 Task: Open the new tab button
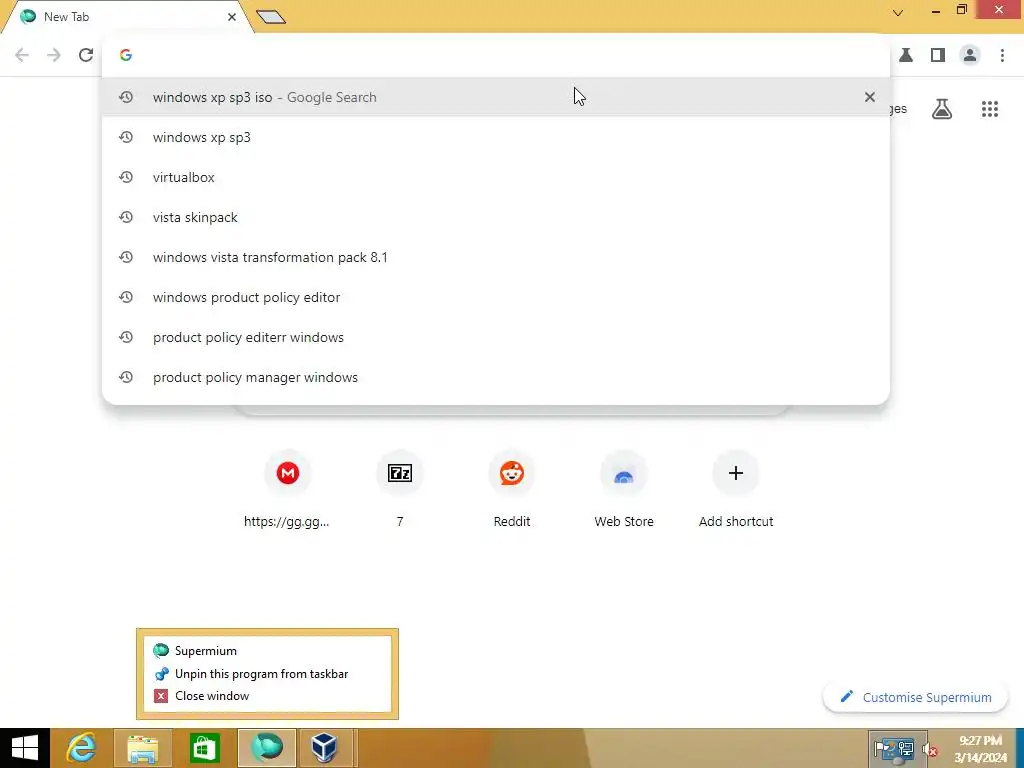pos(271,17)
